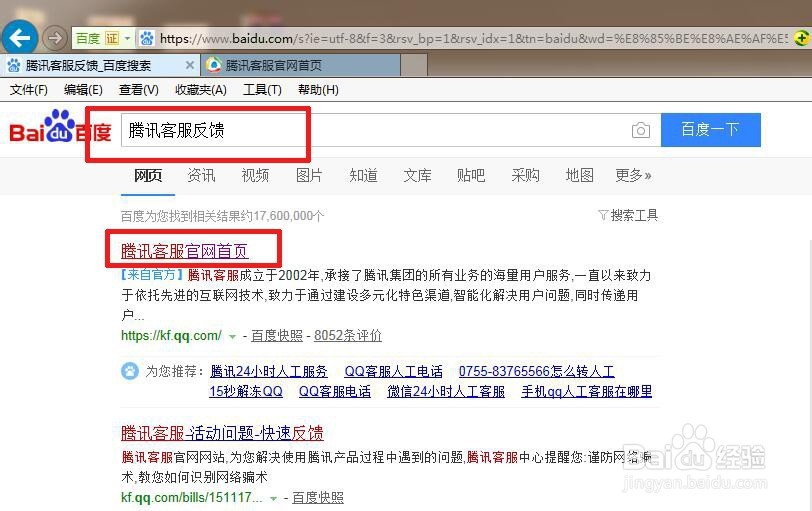
Task: Open a new blank browser tab
Action: [413, 65]
